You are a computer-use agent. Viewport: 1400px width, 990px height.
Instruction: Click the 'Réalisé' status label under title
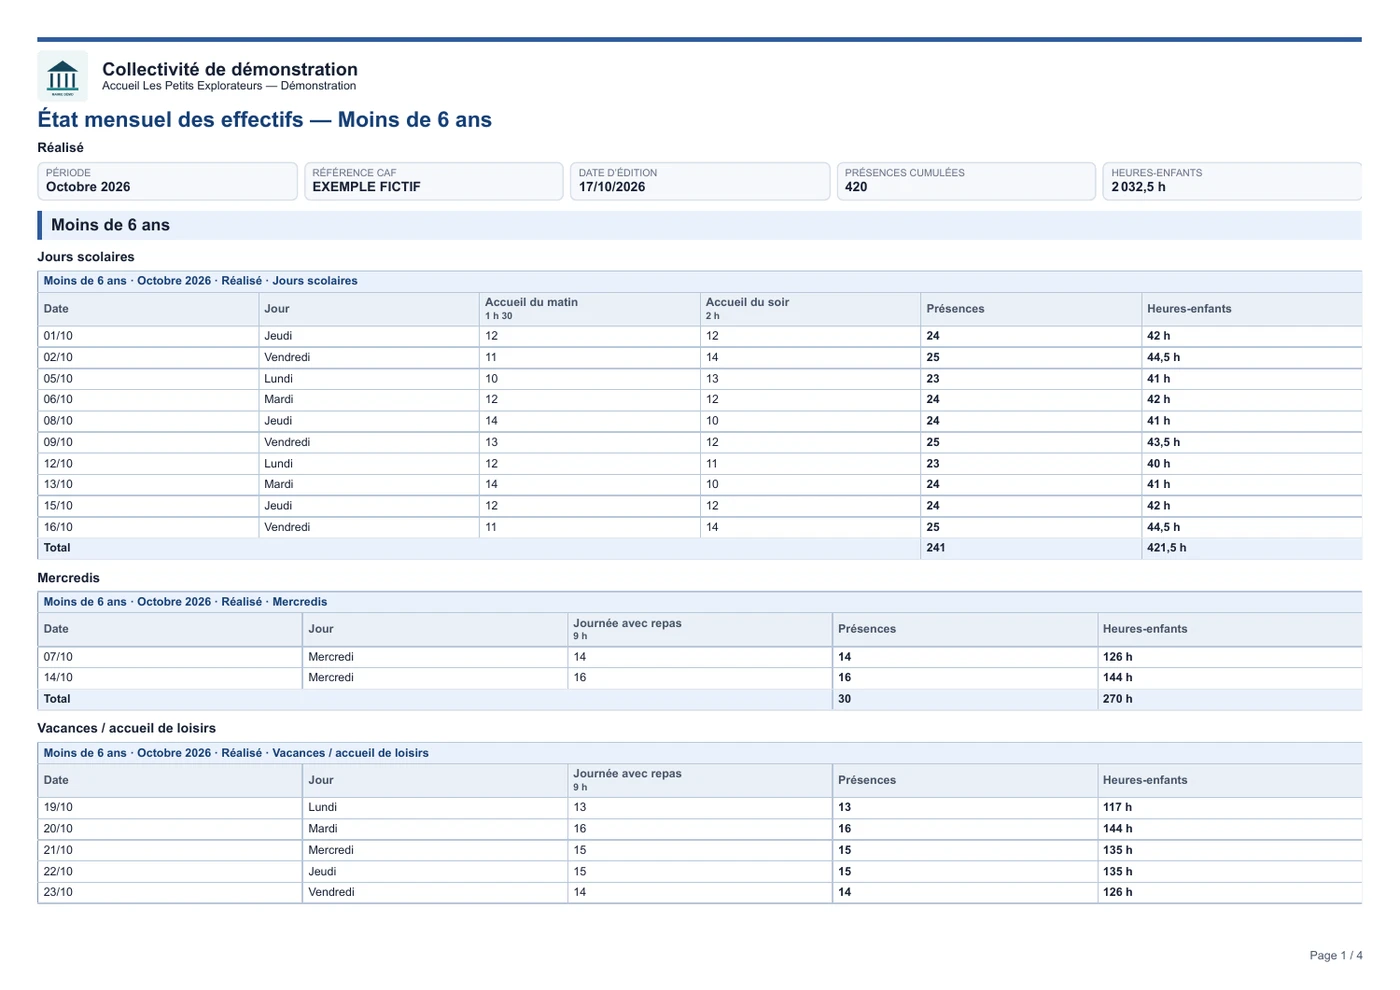(61, 148)
